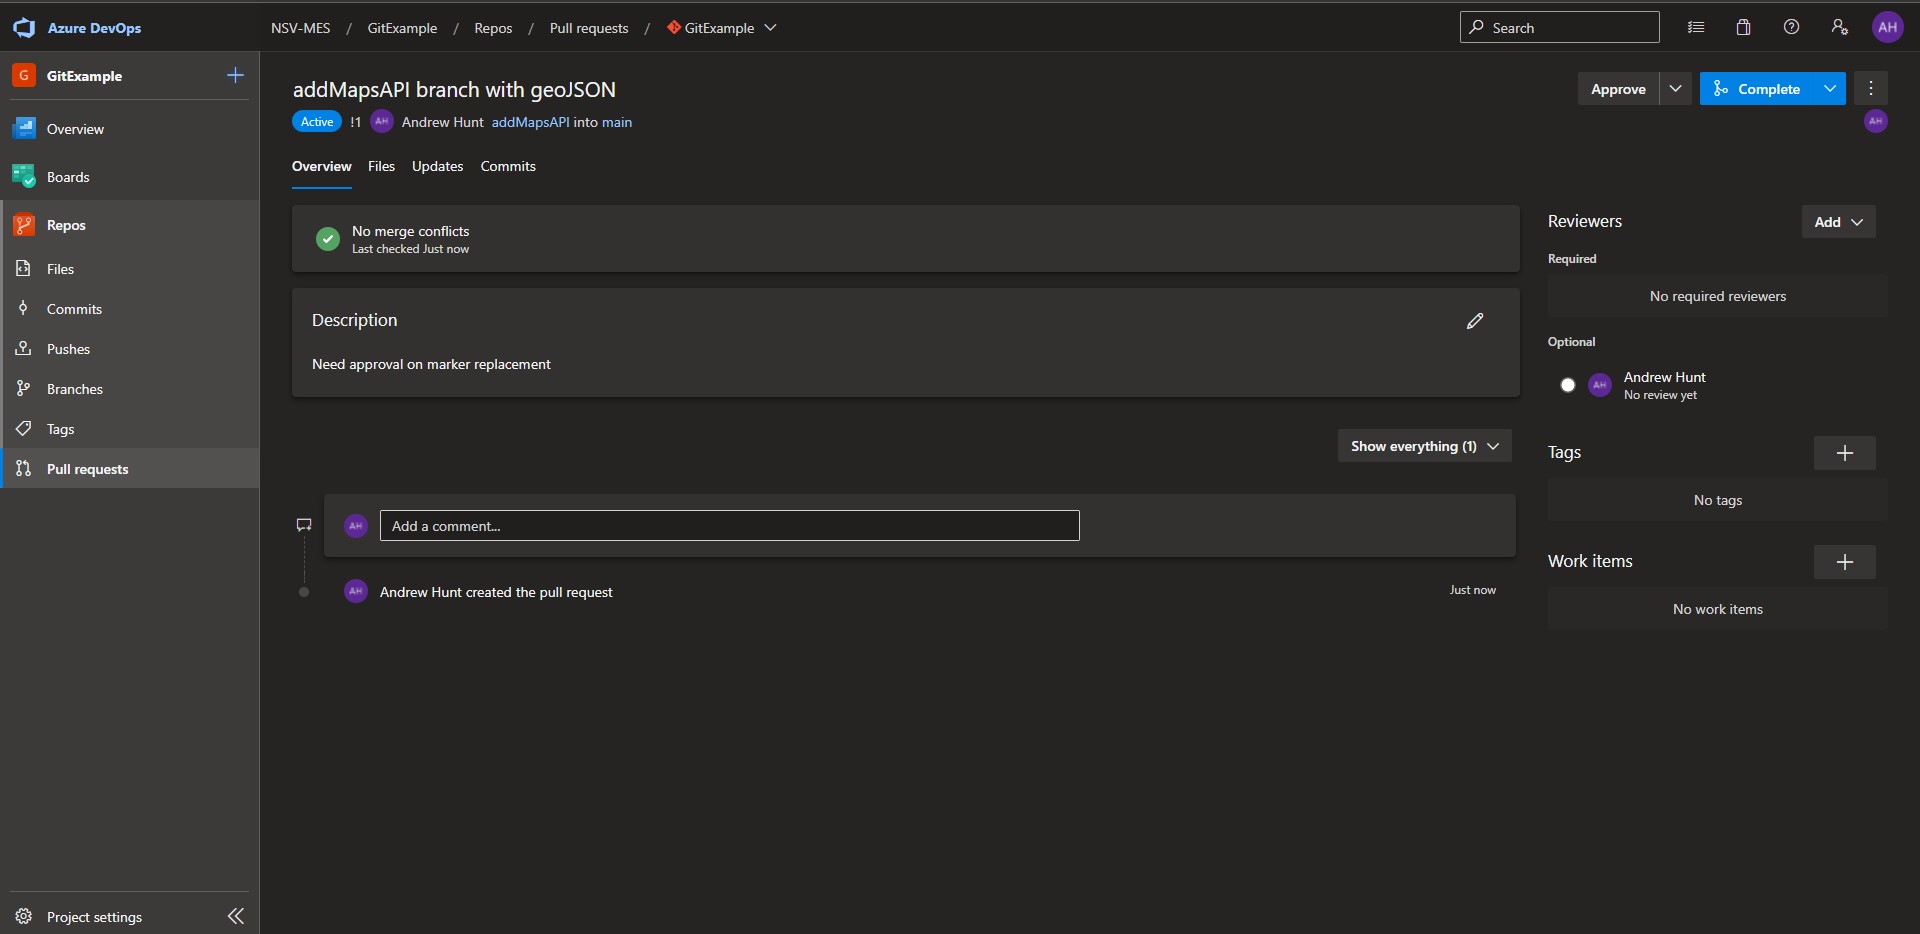Open the Marketplace shopping bag icon

click(x=1743, y=28)
